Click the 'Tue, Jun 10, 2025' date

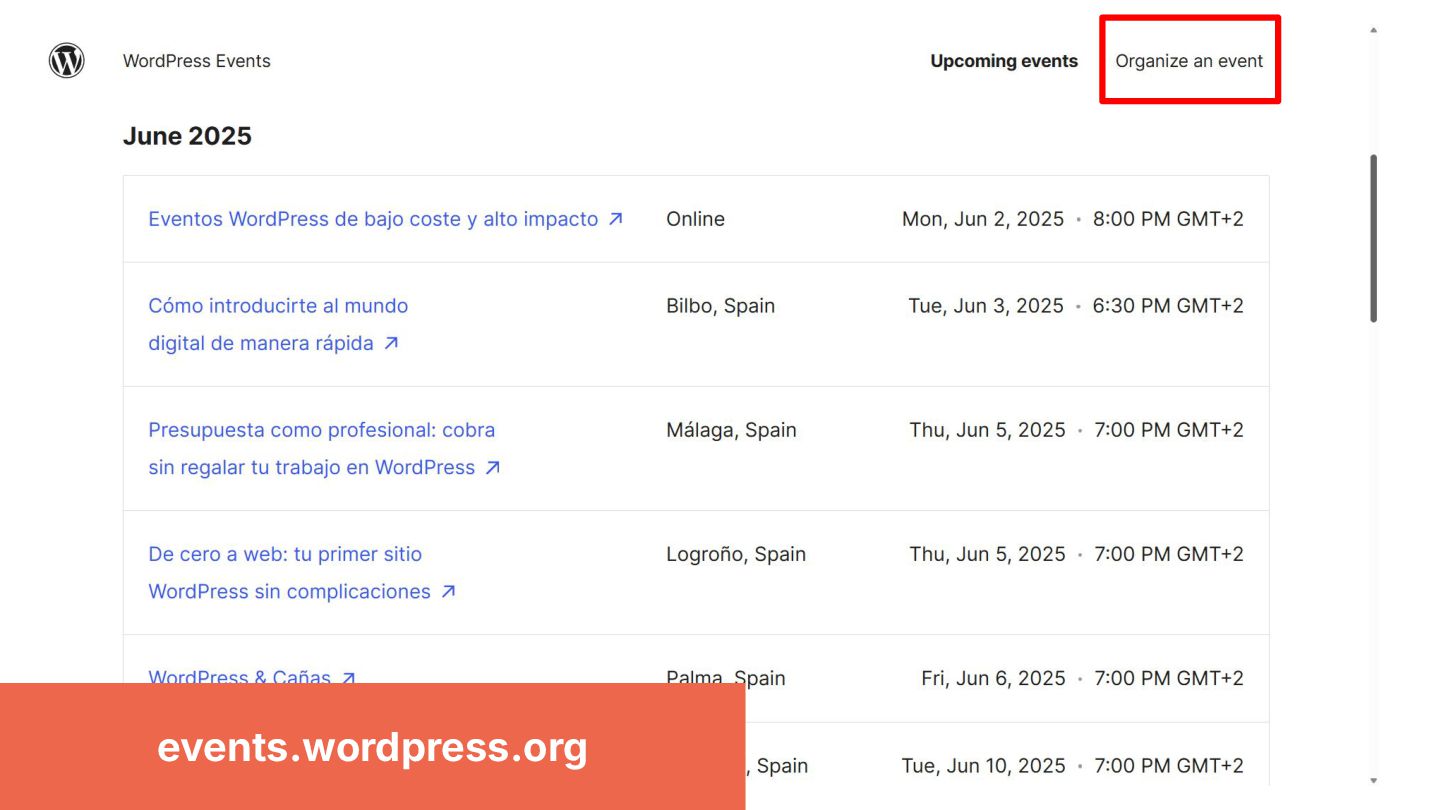coord(984,766)
